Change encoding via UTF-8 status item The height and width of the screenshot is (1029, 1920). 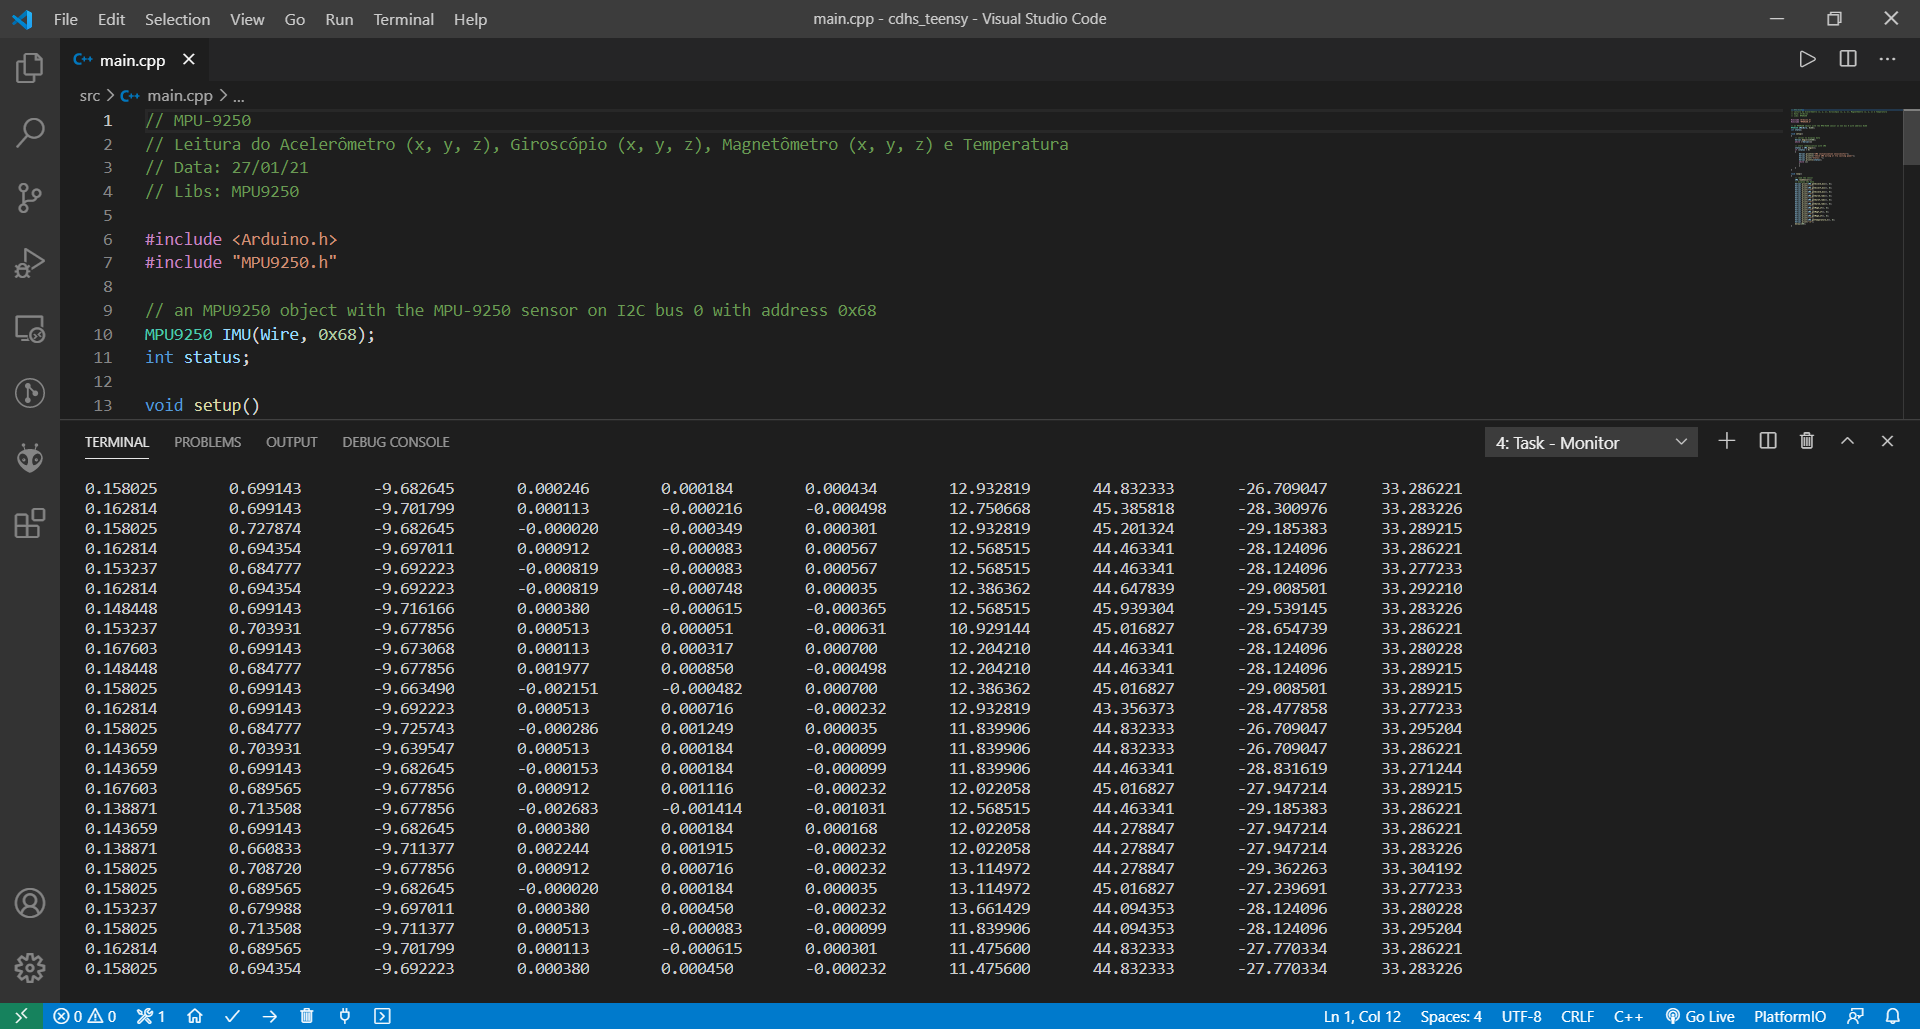point(1521,1016)
